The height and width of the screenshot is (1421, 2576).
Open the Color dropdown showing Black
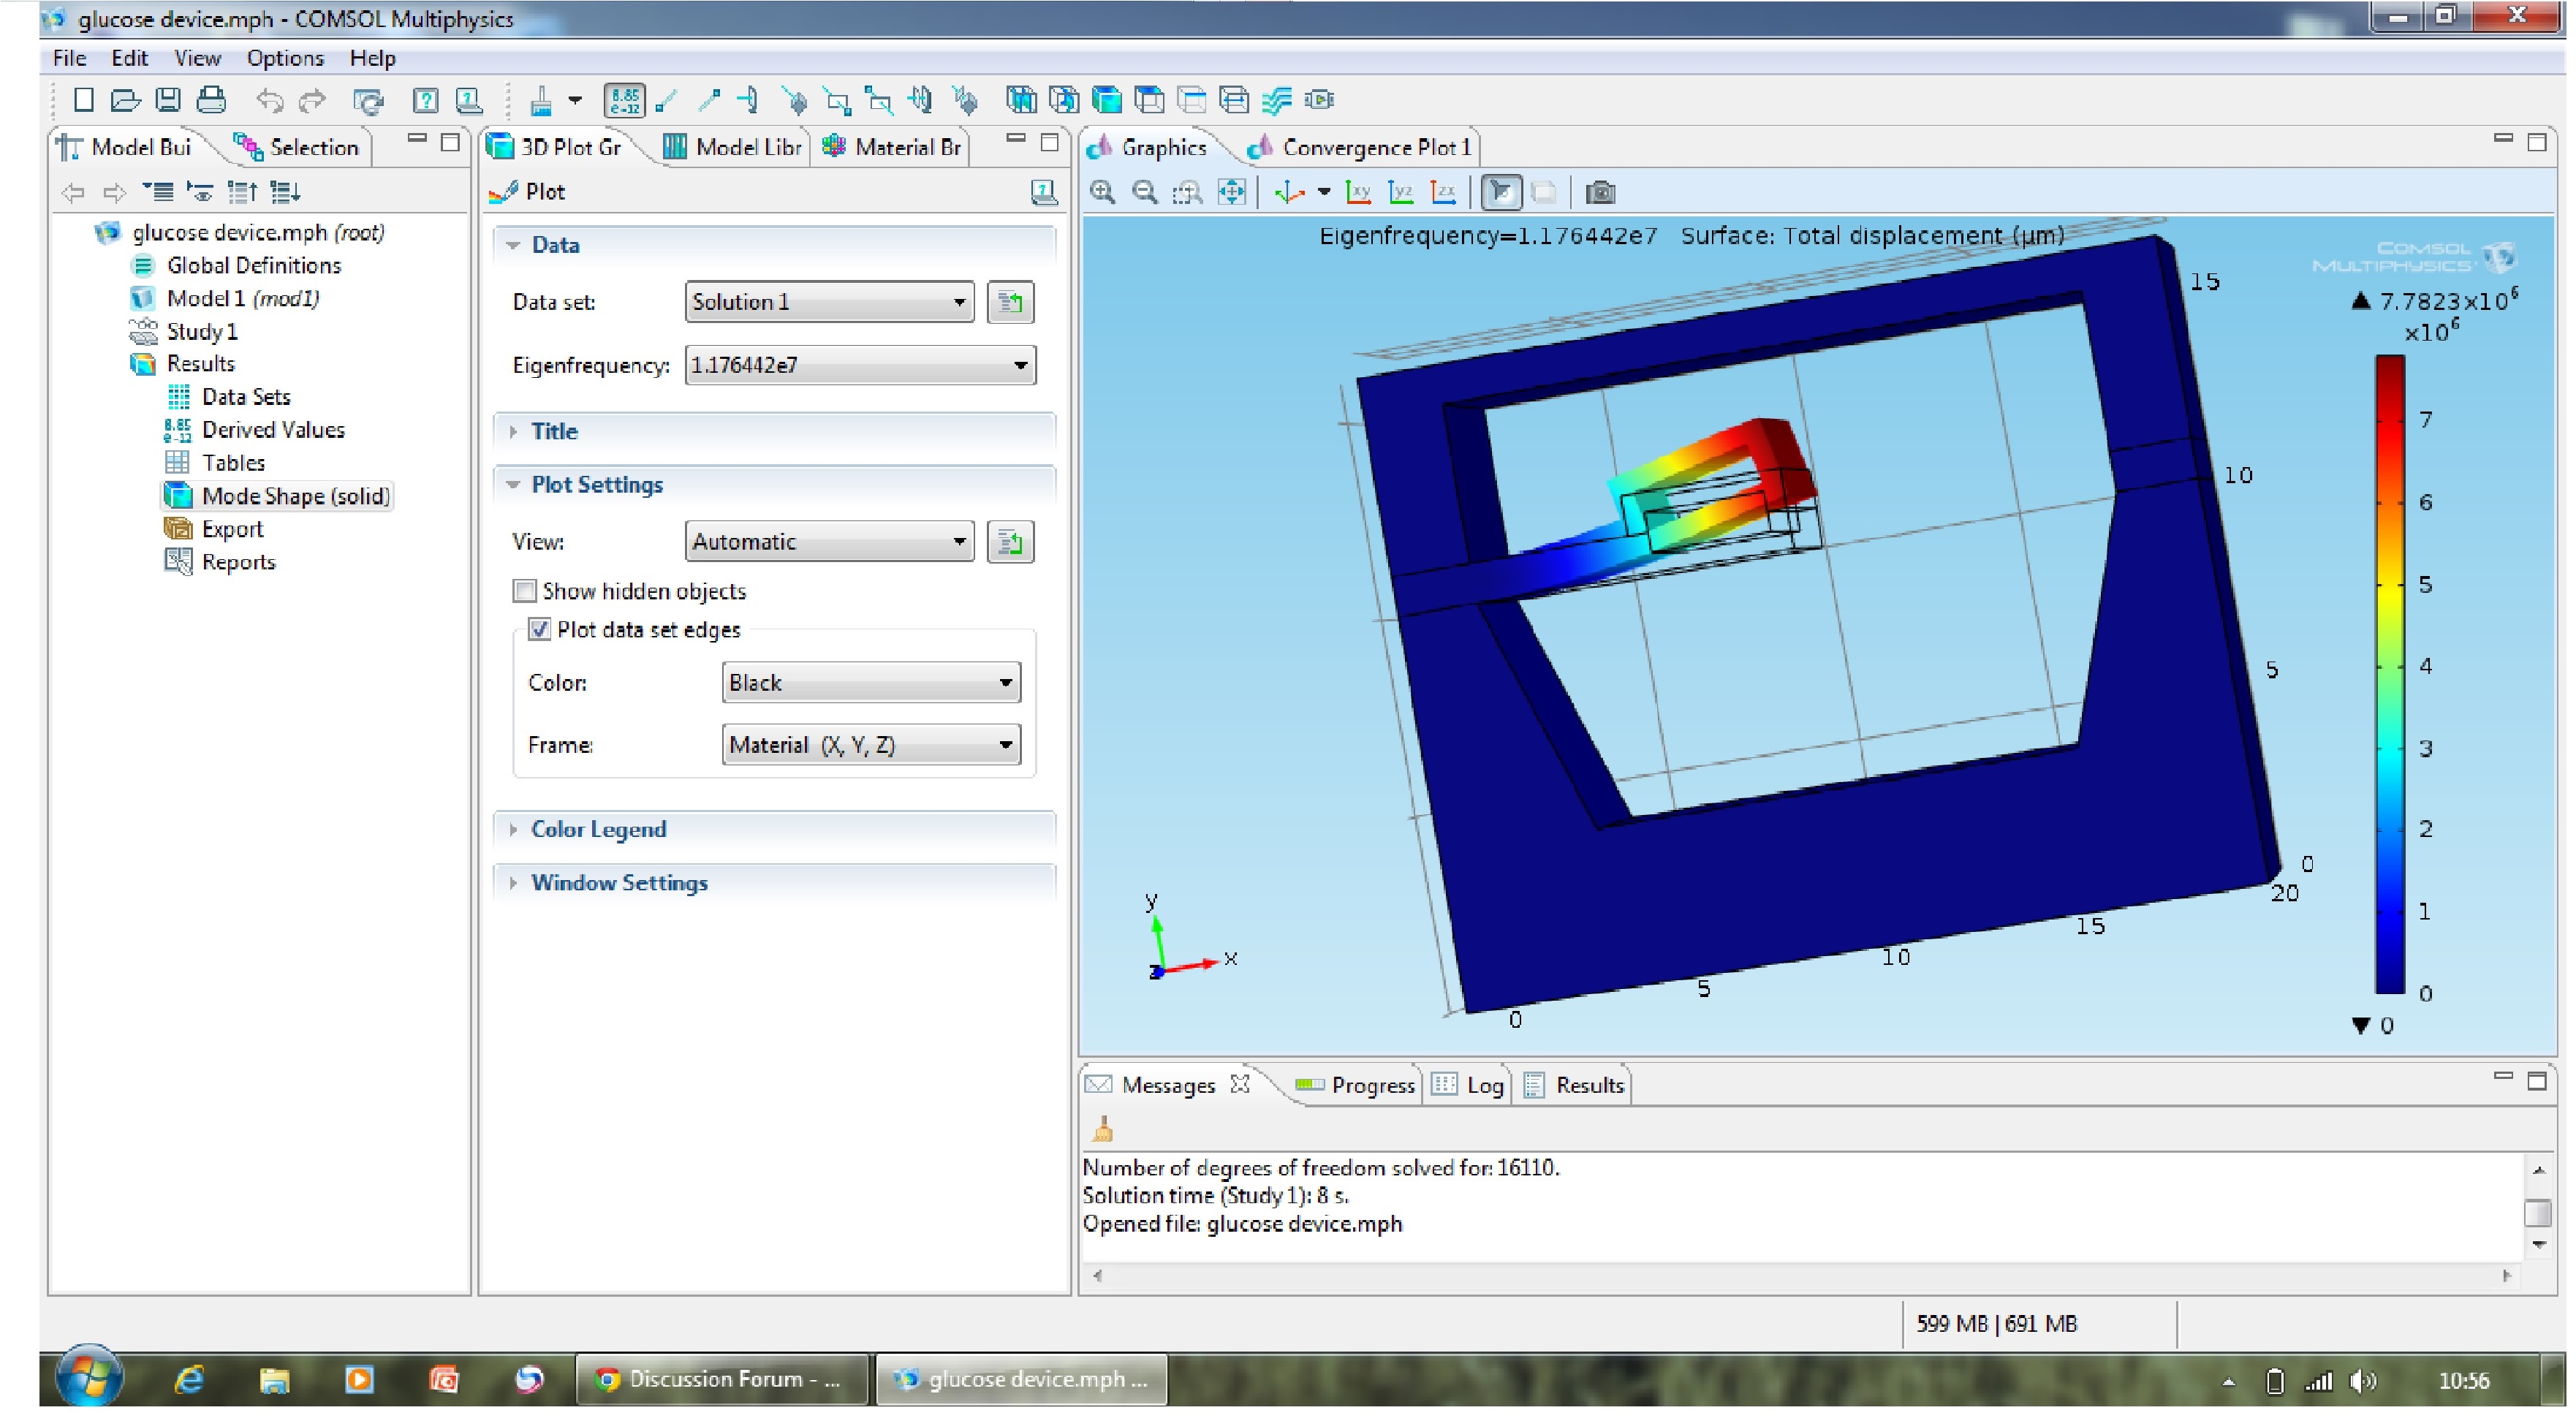[871, 683]
